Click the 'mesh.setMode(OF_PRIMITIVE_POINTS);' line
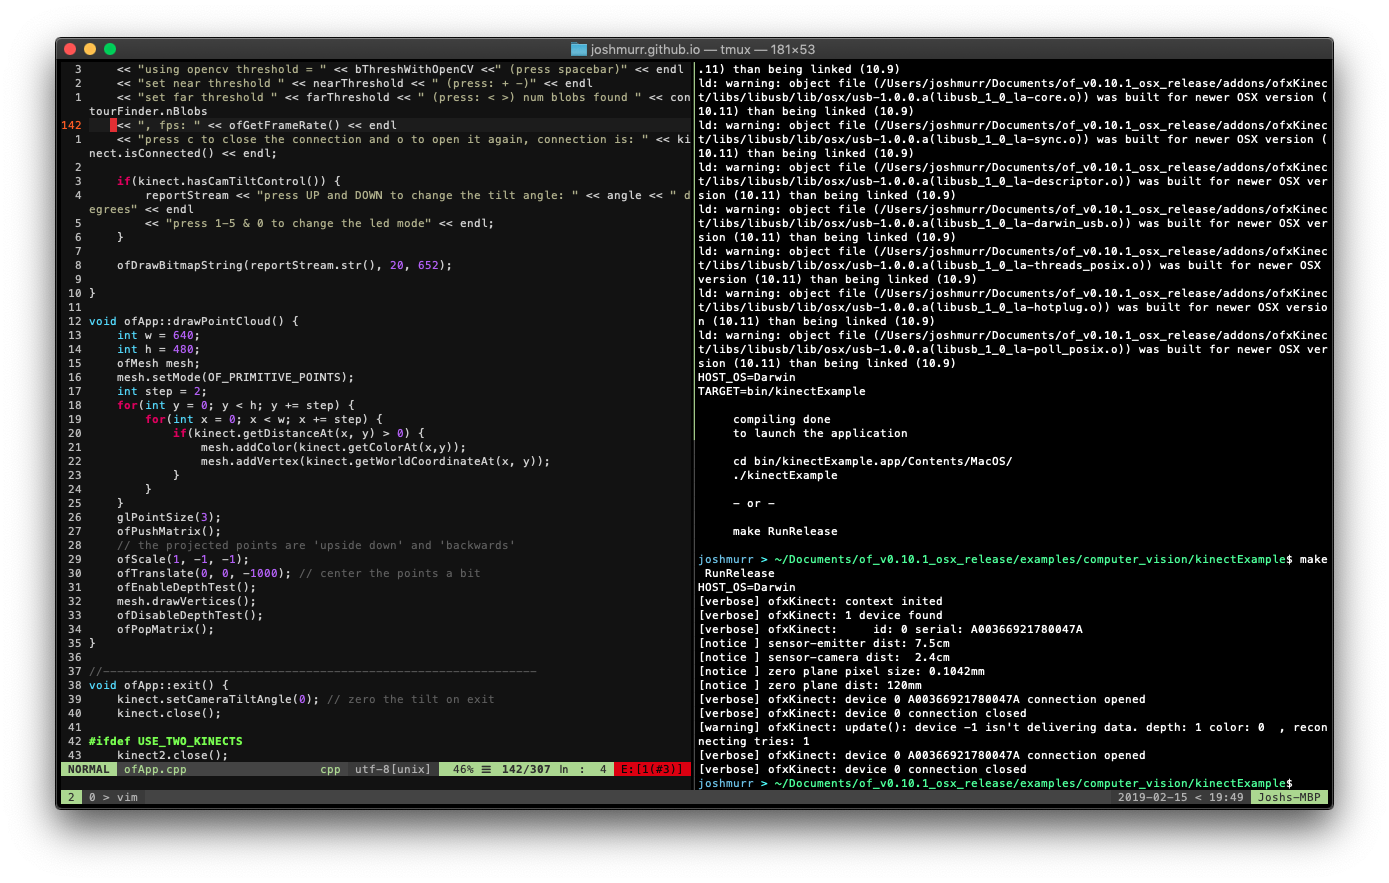The height and width of the screenshot is (883, 1389). click(235, 377)
